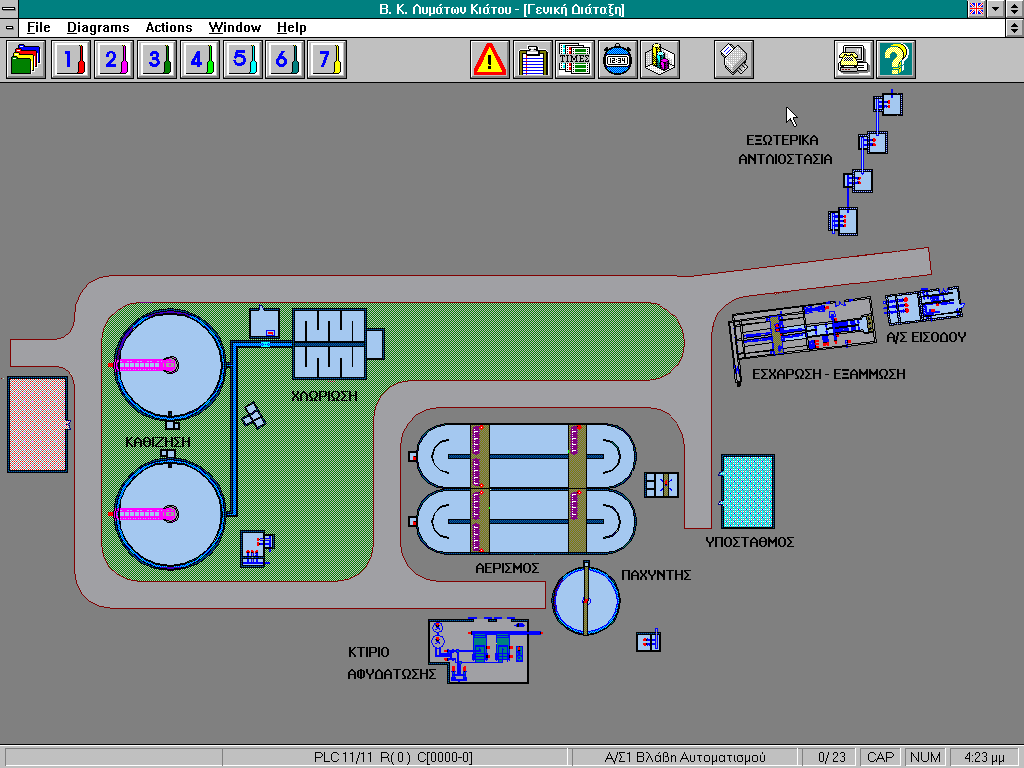Screen dimensions: 1024x768
Task: Open the help question mark toolbar icon
Action: point(896,60)
